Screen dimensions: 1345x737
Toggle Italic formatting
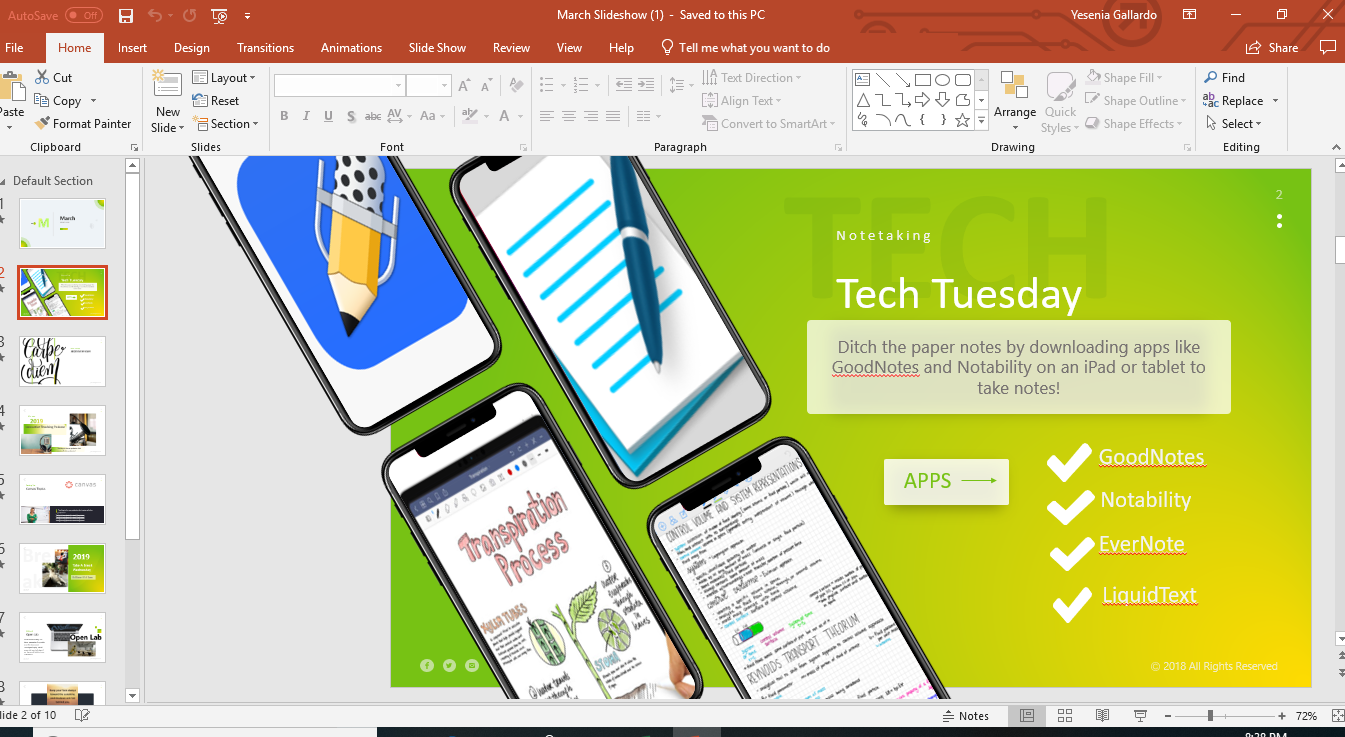click(x=306, y=116)
